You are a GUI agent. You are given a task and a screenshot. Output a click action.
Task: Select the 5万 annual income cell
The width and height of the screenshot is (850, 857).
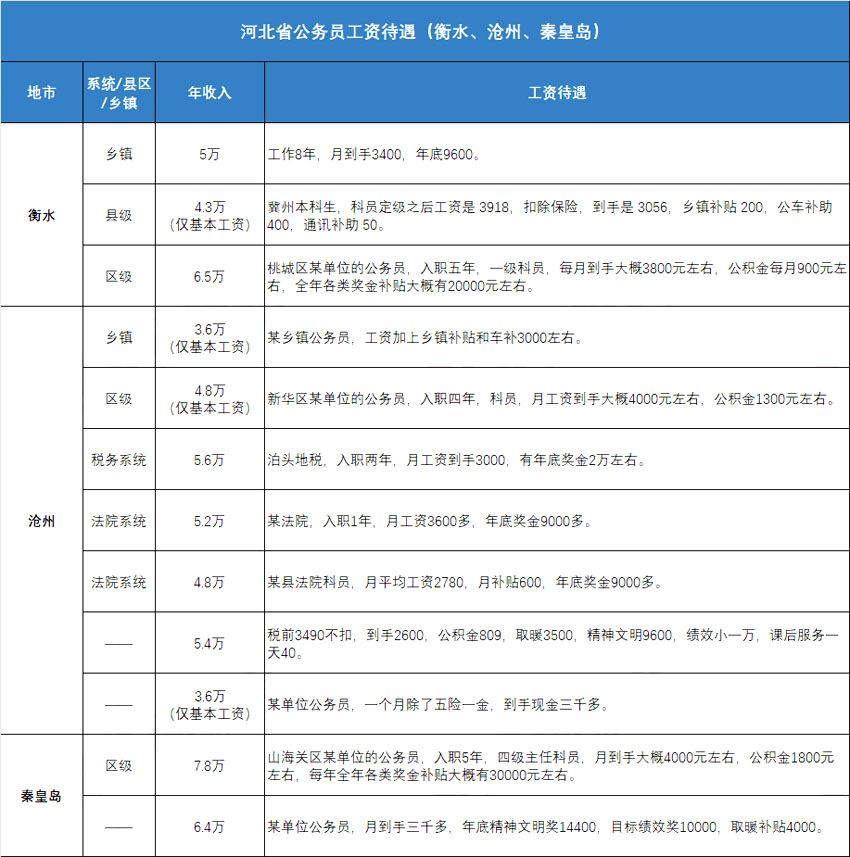click(x=210, y=155)
